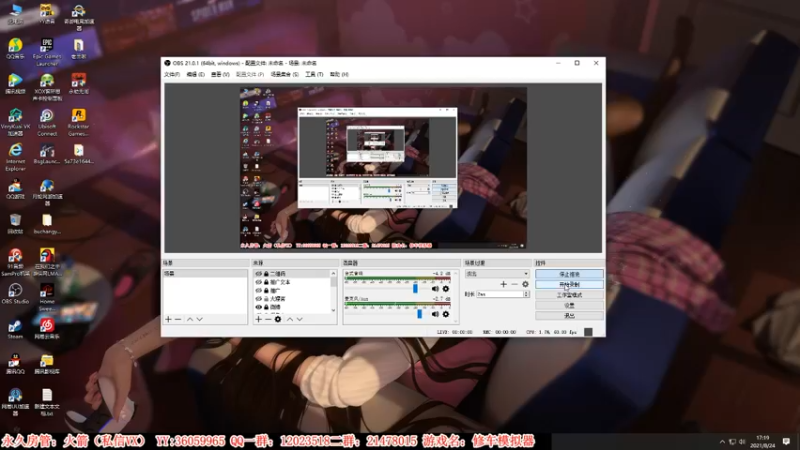Add a scene transition with plus icon
Screen dimensions: 800x450
coord(504,284)
